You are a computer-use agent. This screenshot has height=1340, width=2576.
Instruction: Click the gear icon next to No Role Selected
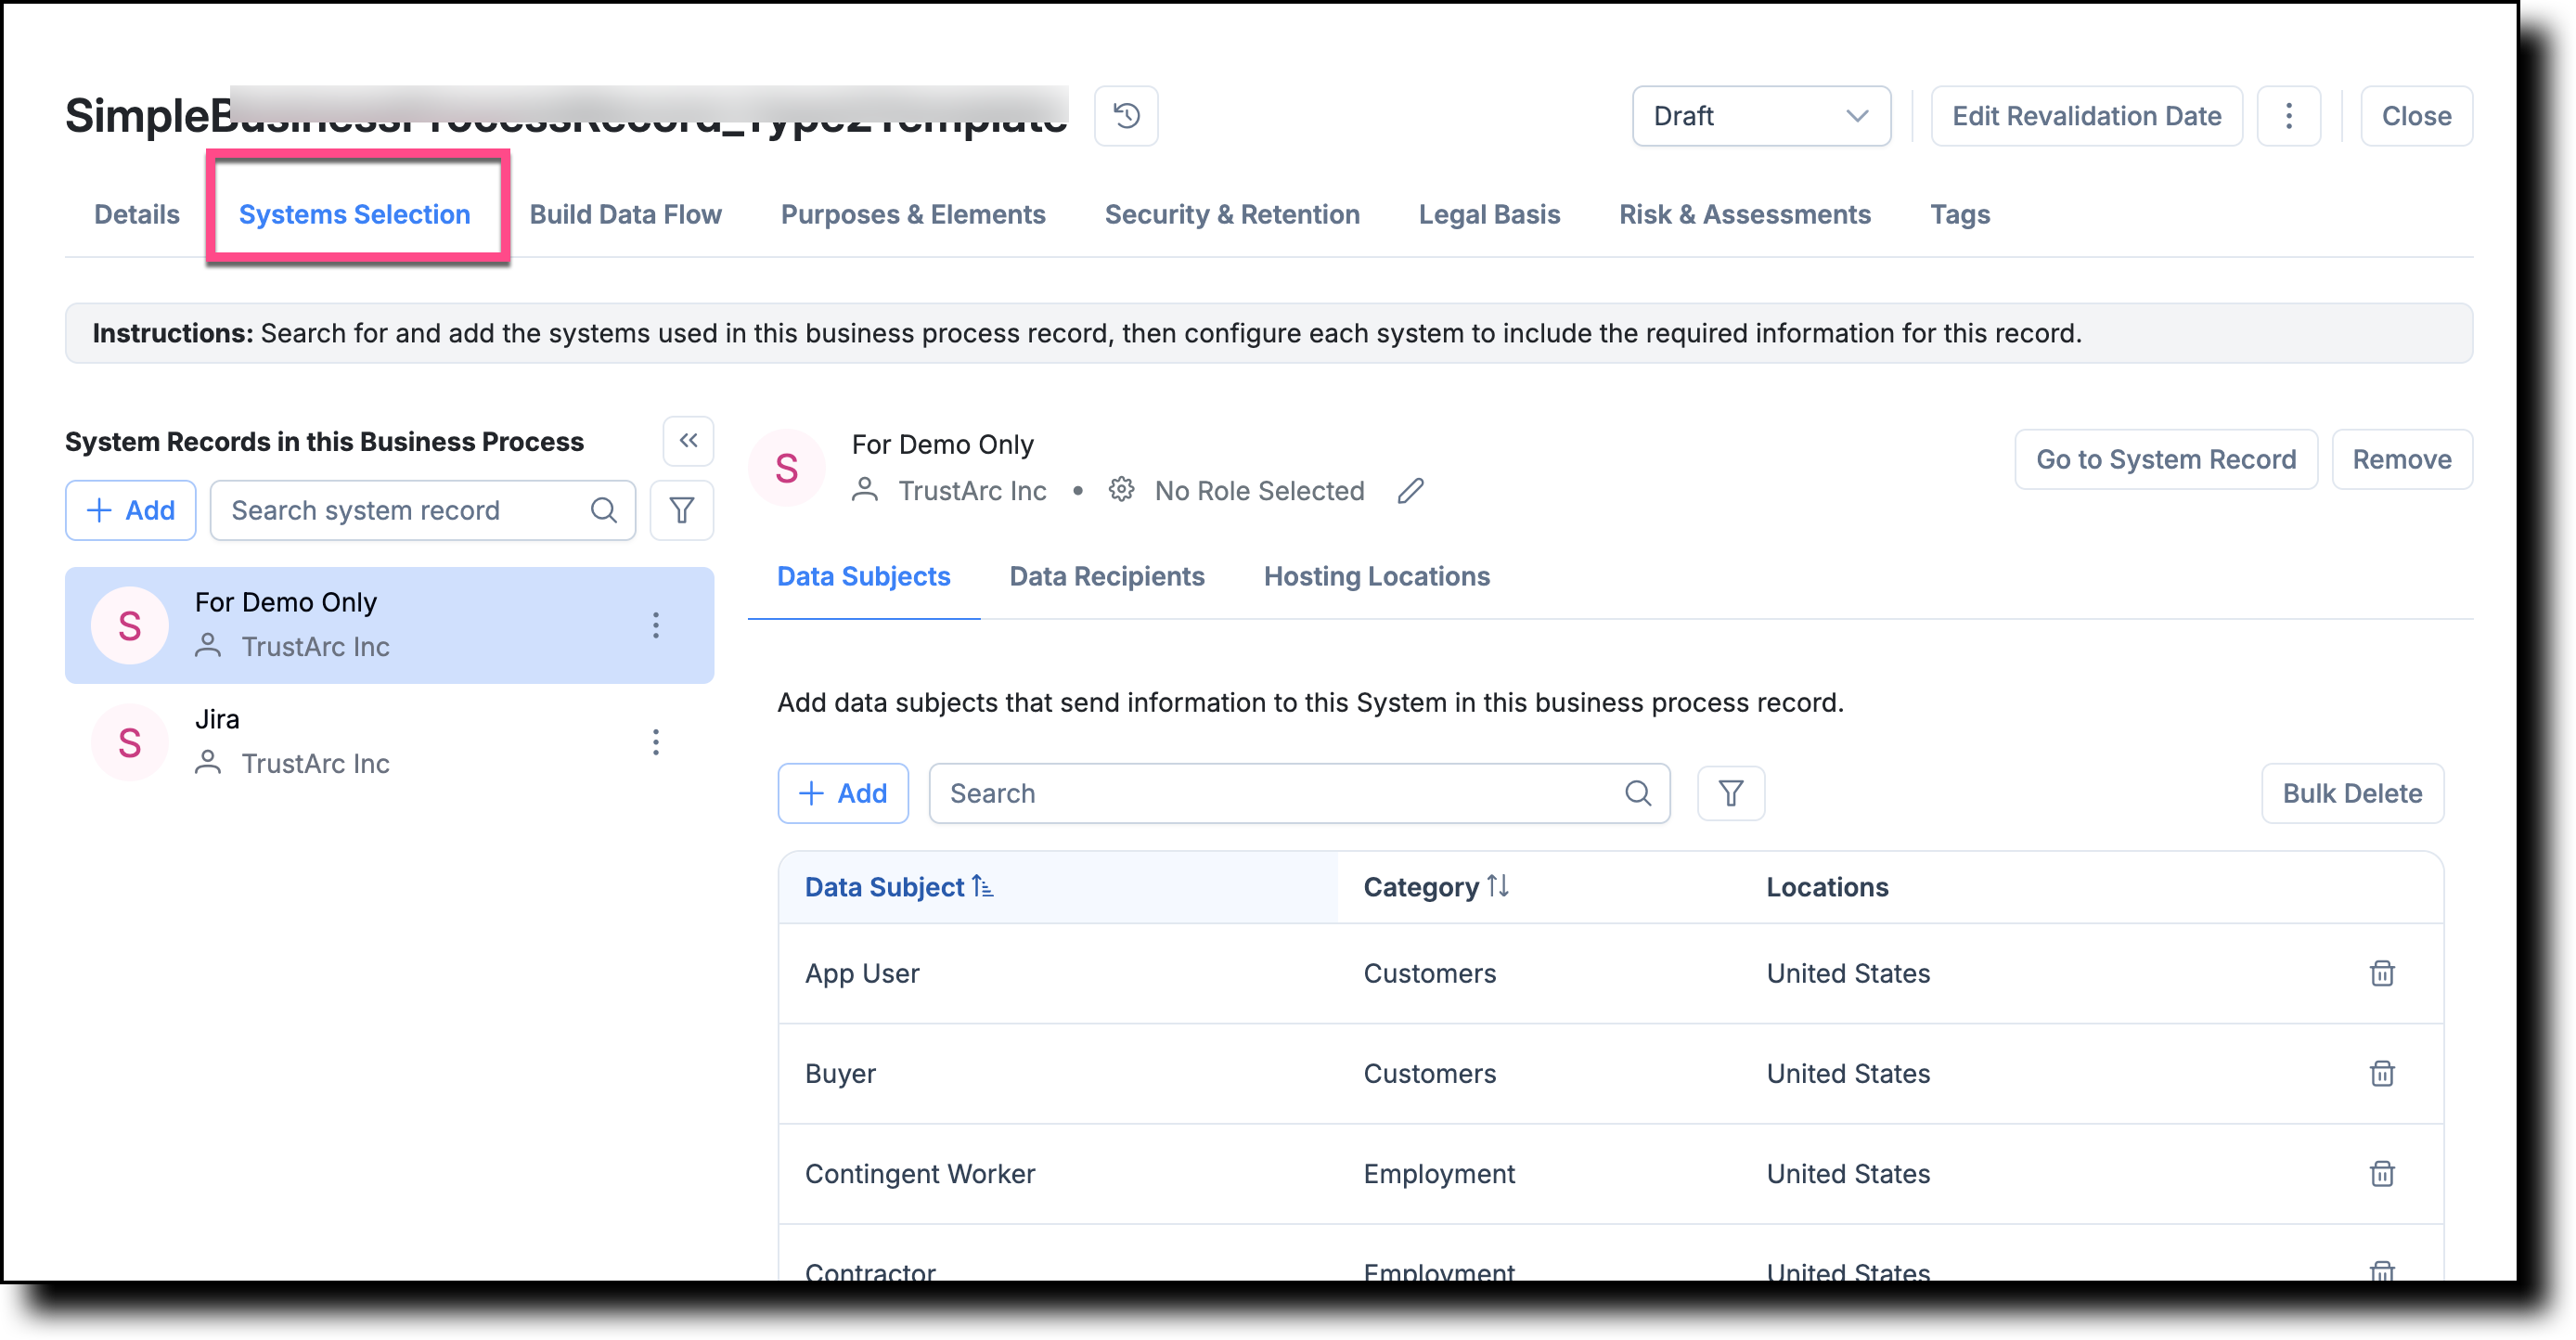pyautogui.click(x=1122, y=490)
